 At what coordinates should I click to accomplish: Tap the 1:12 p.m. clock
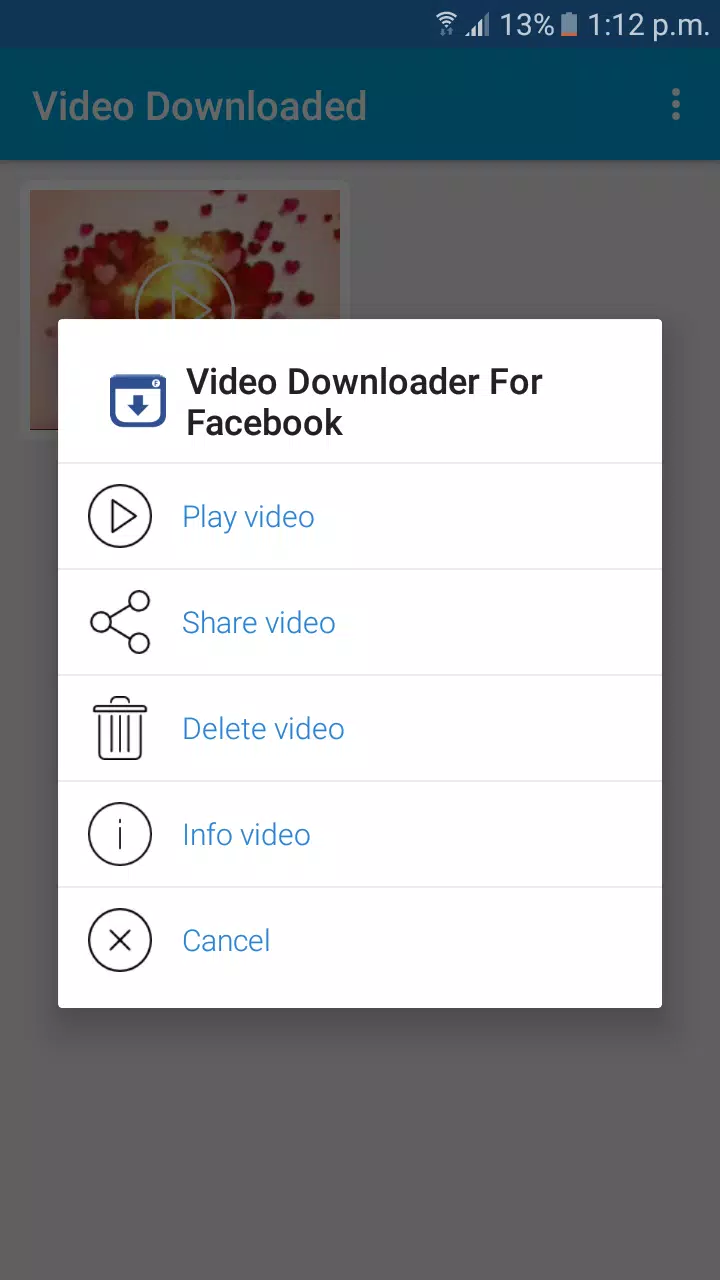coord(648,25)
